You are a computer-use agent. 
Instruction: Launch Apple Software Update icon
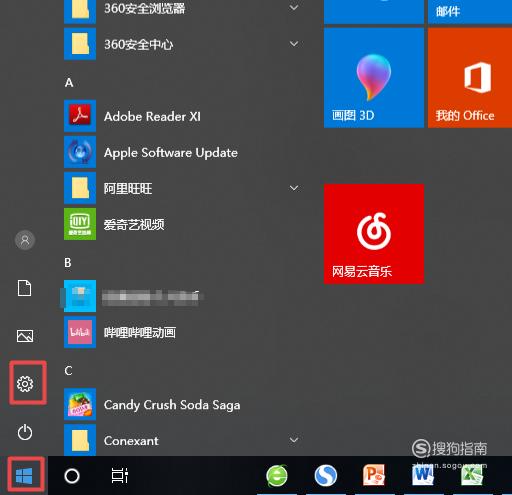[80, 152]
